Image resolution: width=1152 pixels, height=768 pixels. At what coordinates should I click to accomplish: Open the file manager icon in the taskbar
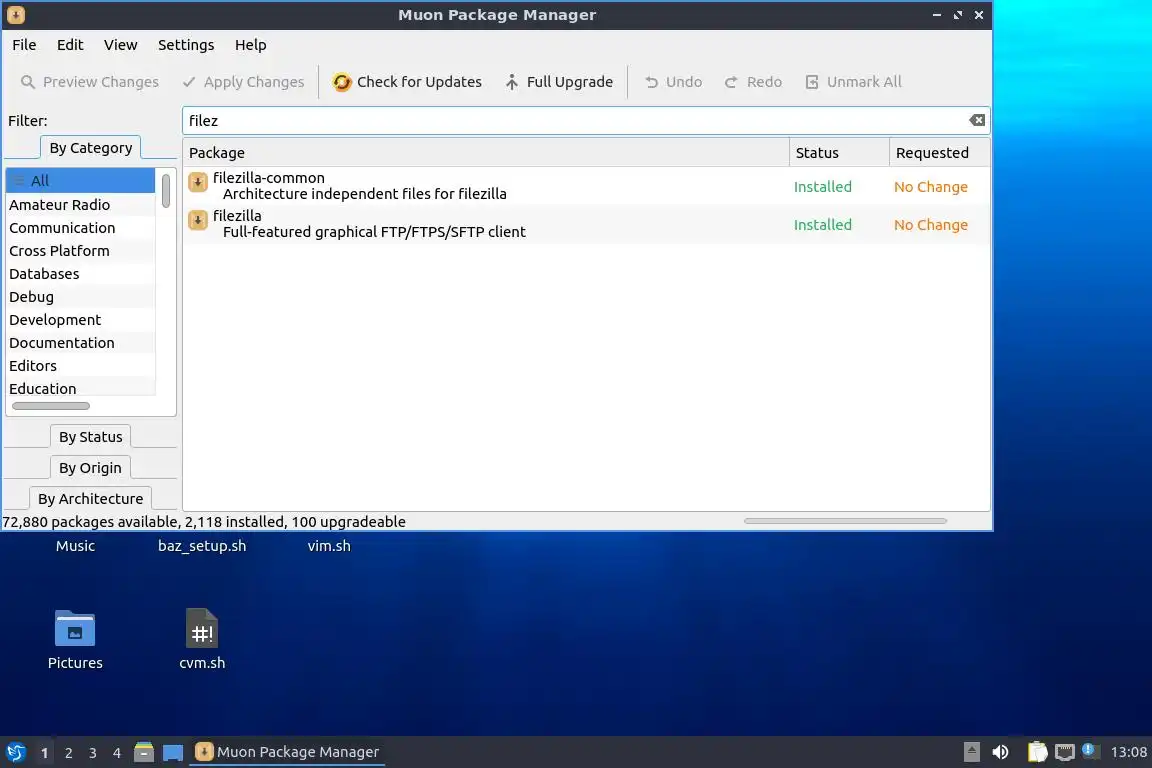point(144,752)
